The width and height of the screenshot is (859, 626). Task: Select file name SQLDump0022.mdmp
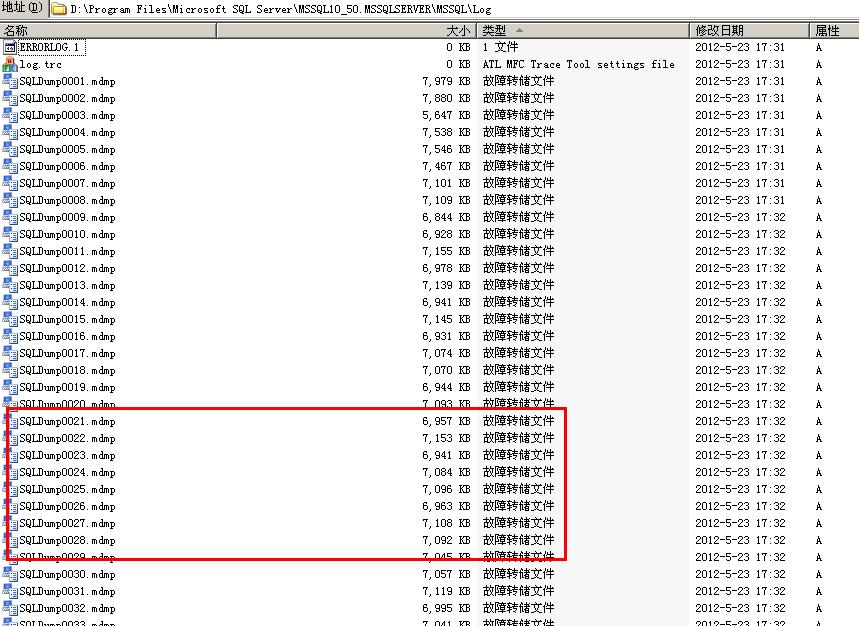67,439
